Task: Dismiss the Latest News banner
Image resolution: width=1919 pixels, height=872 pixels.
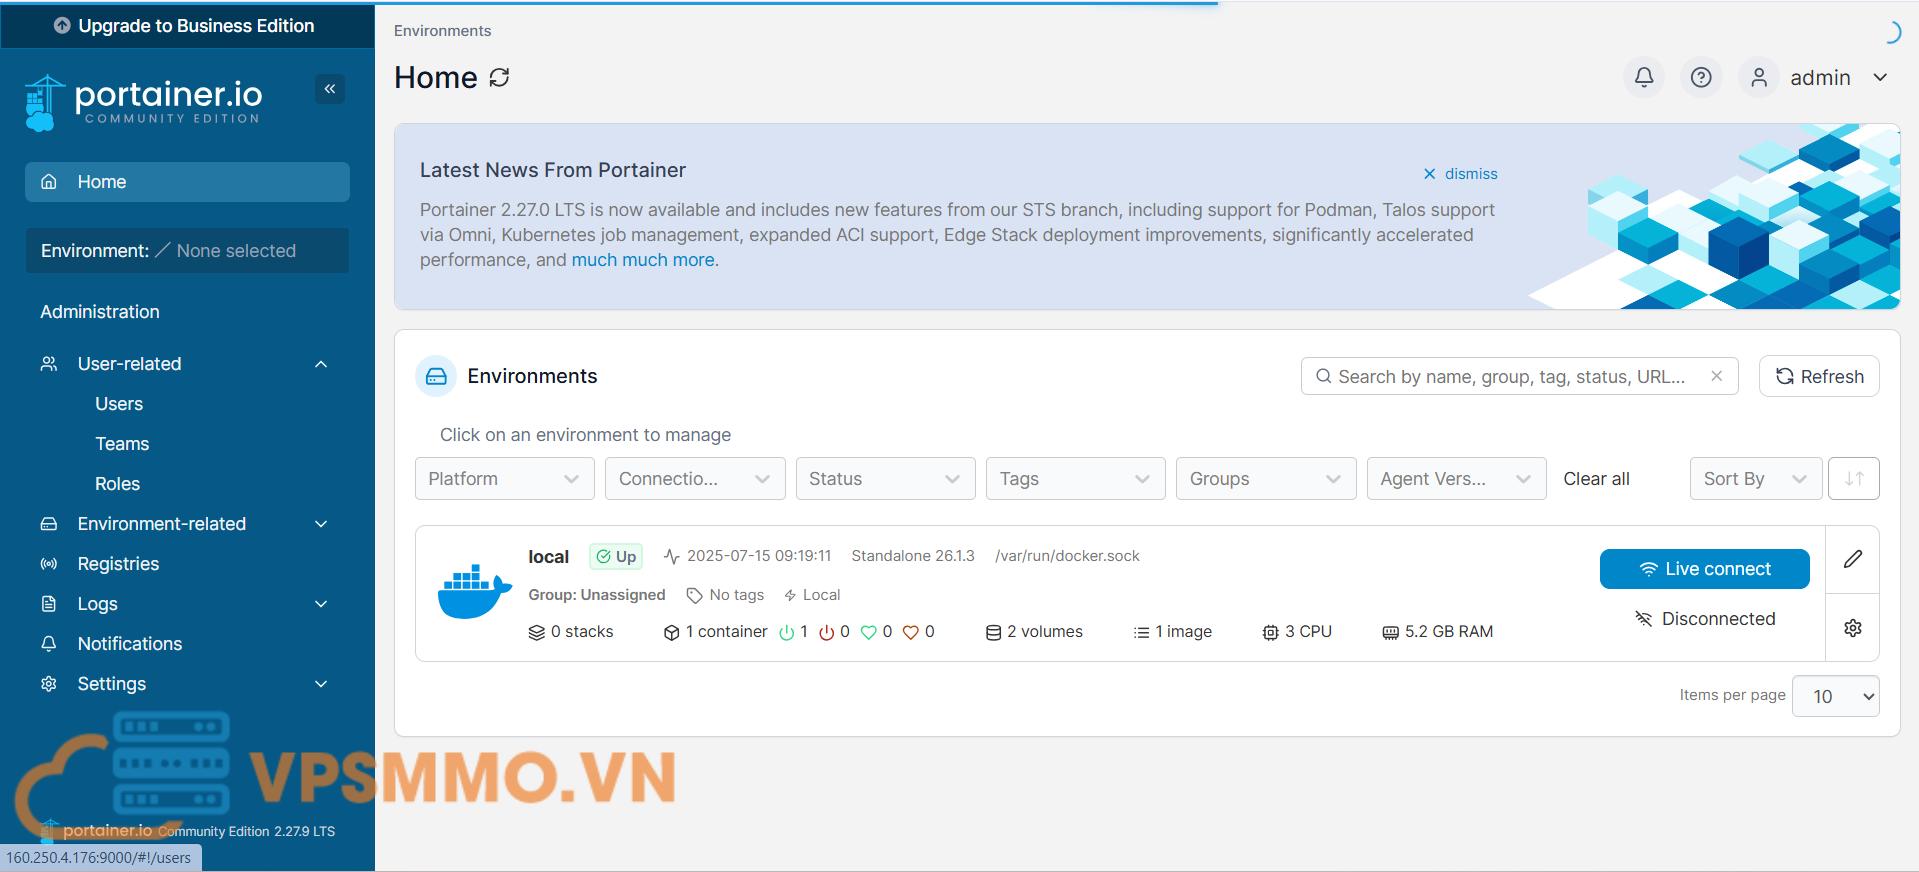Action: pyautogui.click(x=1461, y=174)
